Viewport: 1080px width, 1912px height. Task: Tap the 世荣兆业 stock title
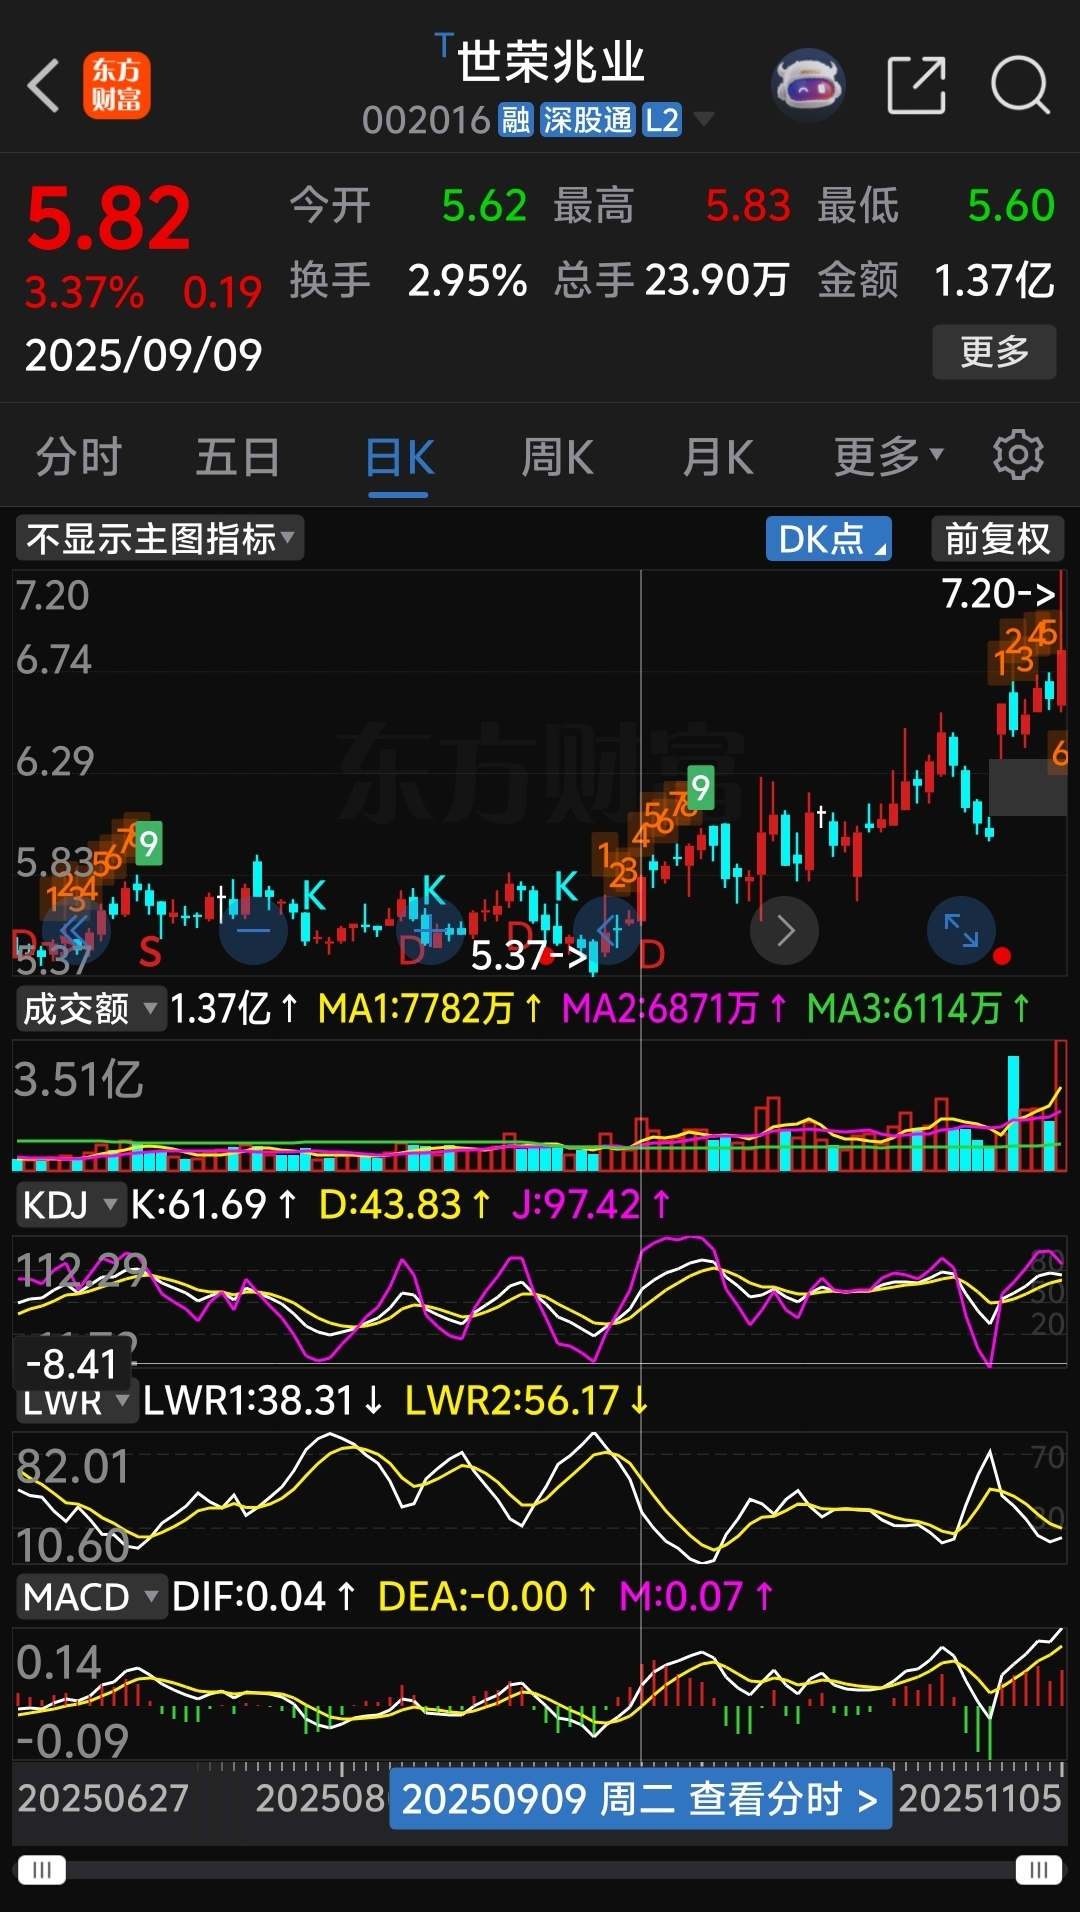tap(551, 62)
